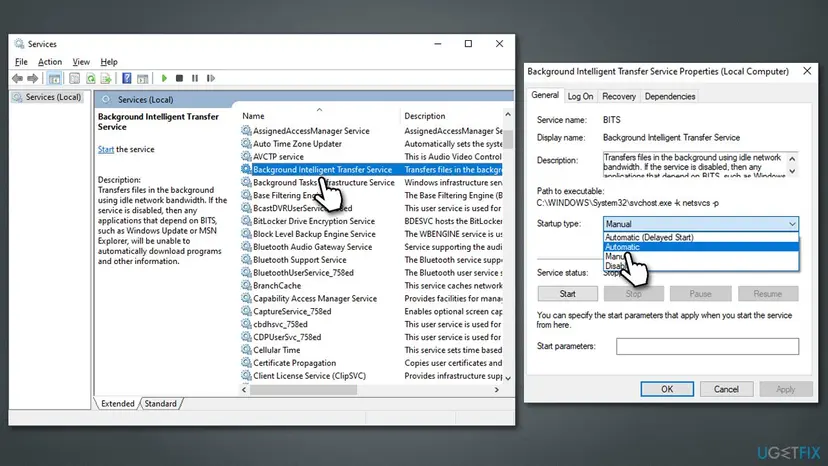Click Cancel in the Properties dialog

[x=726, y=389]
